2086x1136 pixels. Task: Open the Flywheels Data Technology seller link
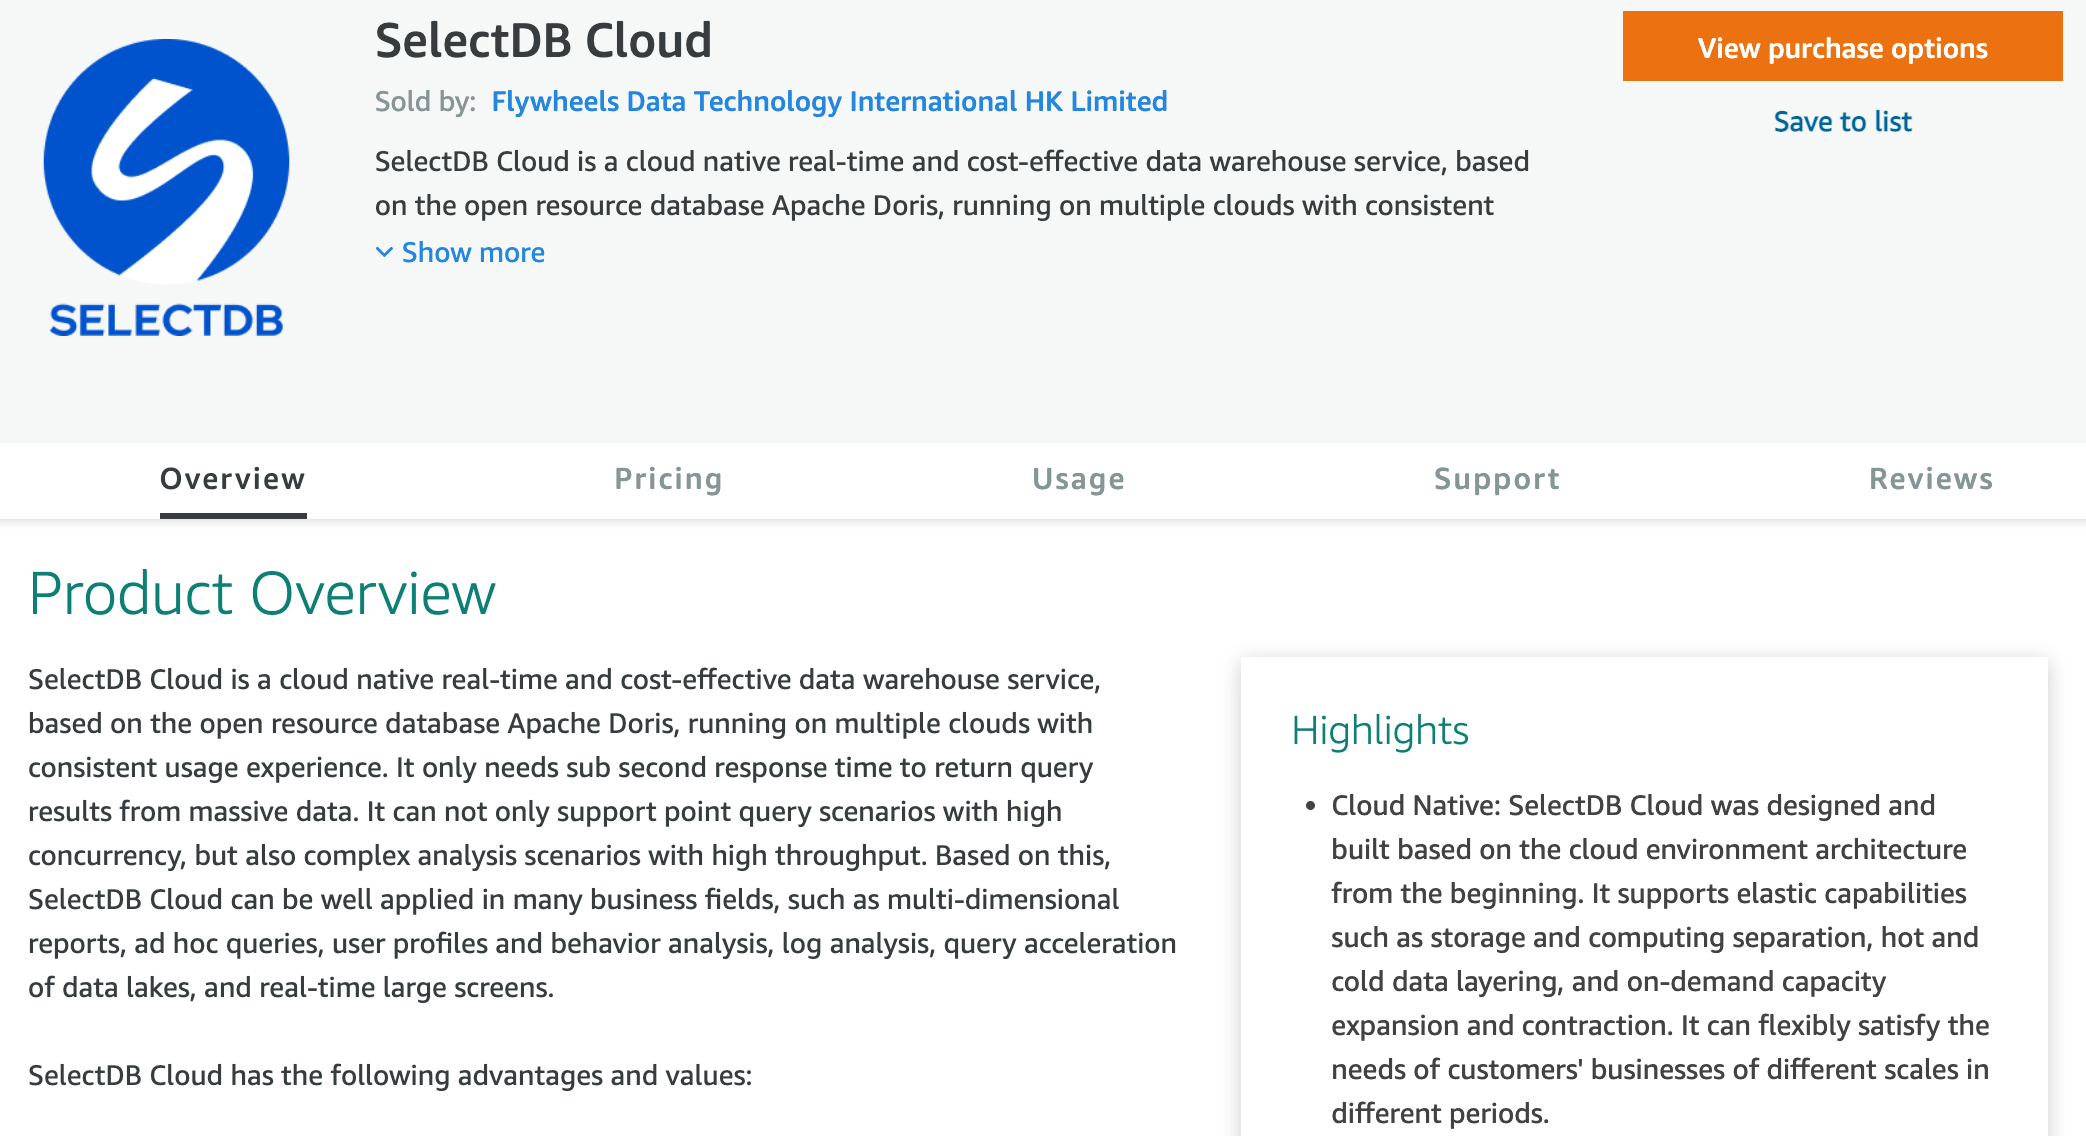829,102
